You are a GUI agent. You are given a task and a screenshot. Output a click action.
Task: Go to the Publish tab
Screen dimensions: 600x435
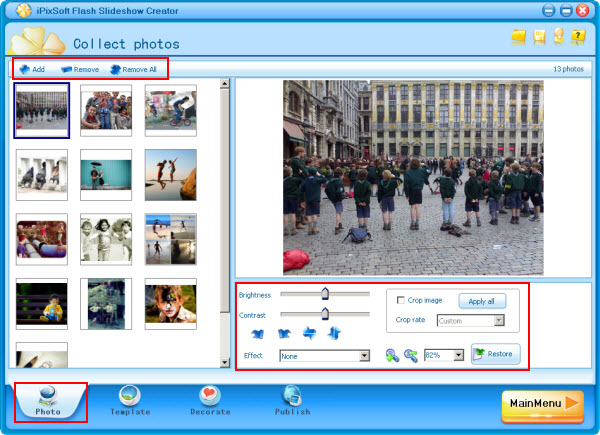coord(293,400)
